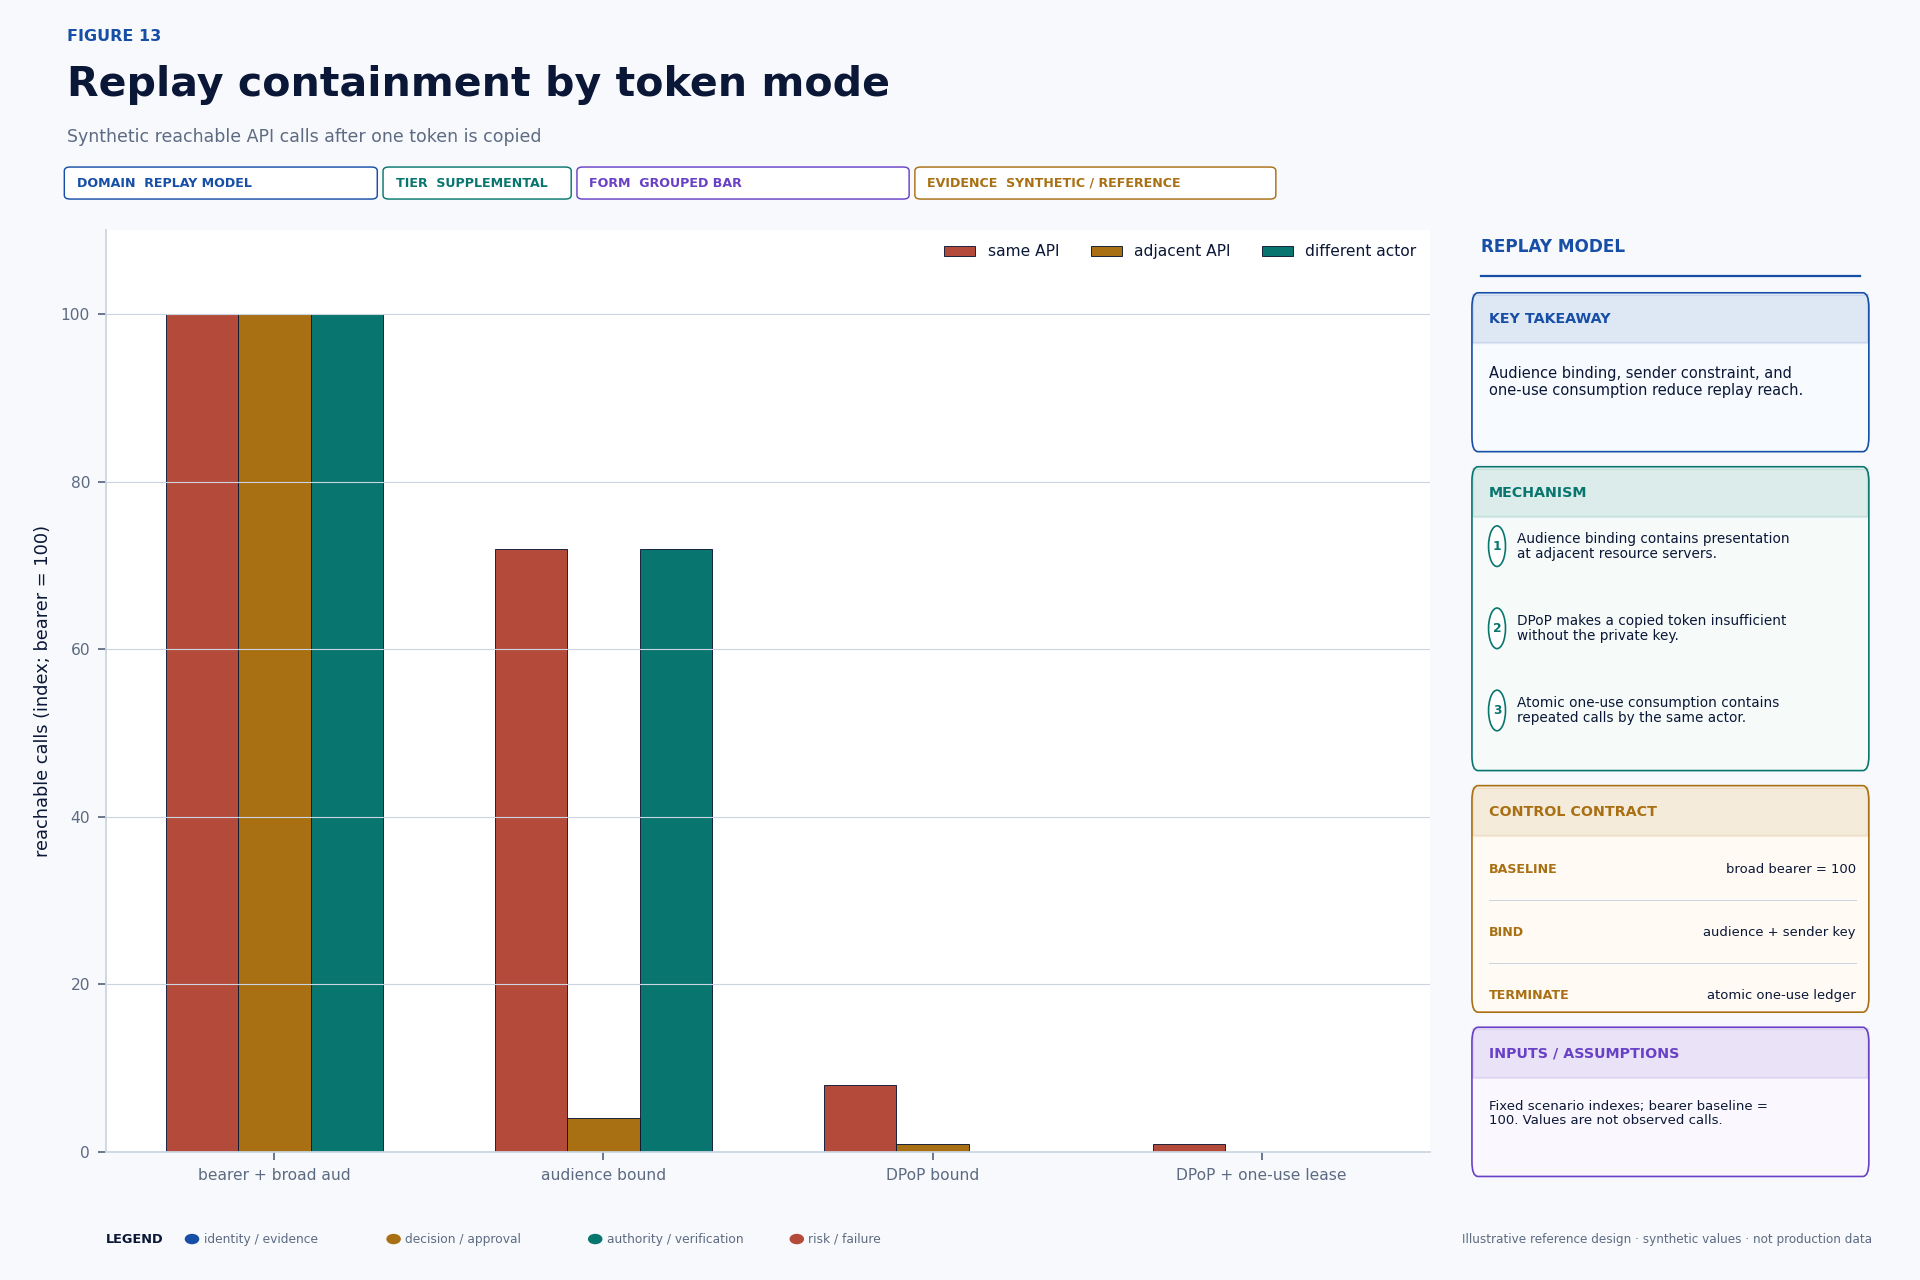1920x1280 pixels.
Task: Click the y-axis tick label 20
Action: coord(80,984)
